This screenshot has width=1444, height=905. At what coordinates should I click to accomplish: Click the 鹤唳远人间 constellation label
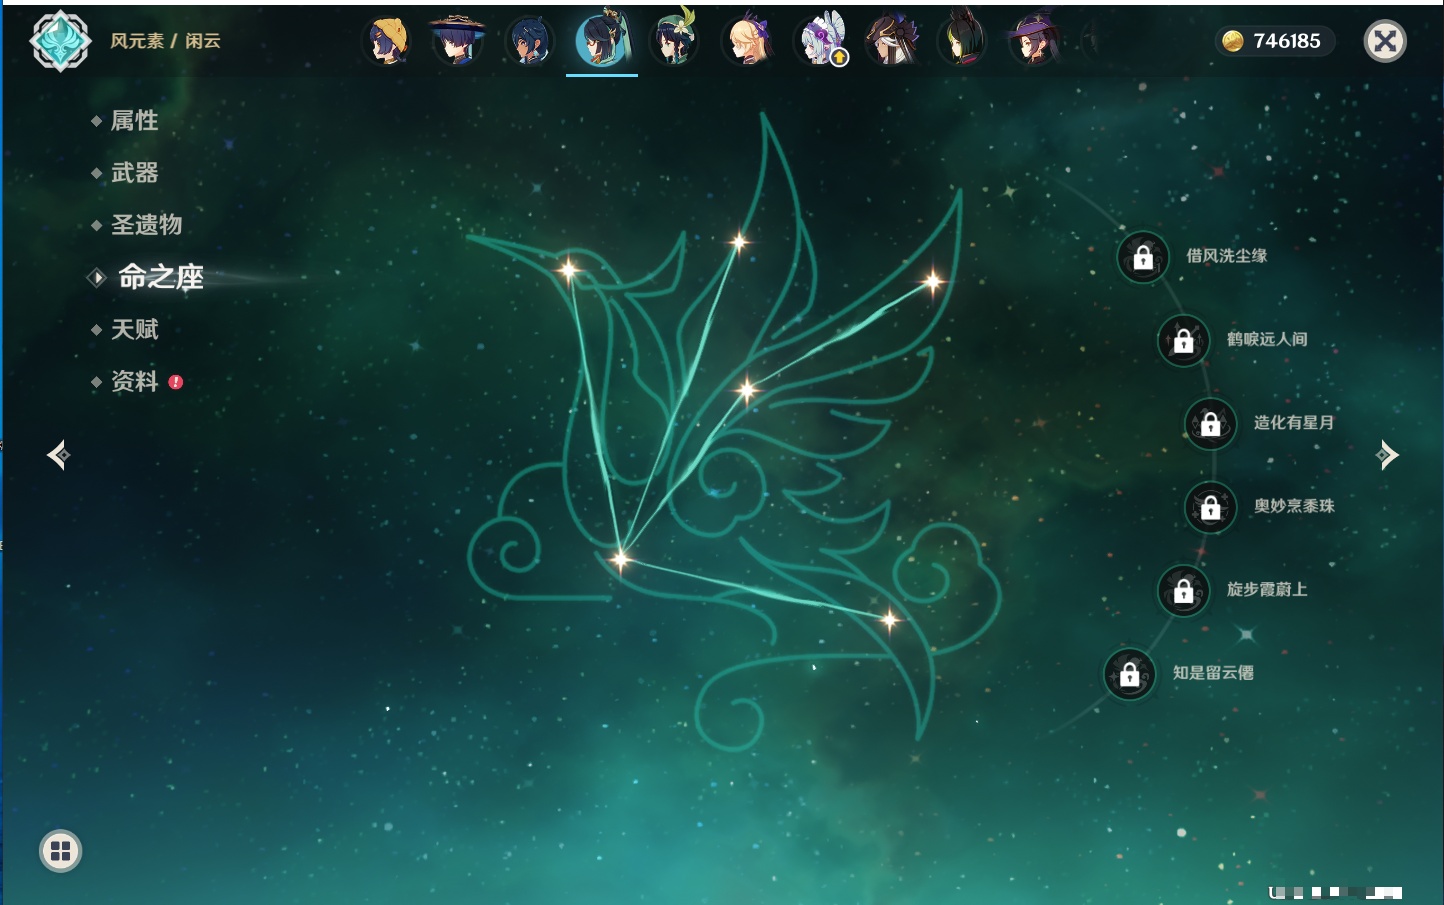tap(1267, 339)
